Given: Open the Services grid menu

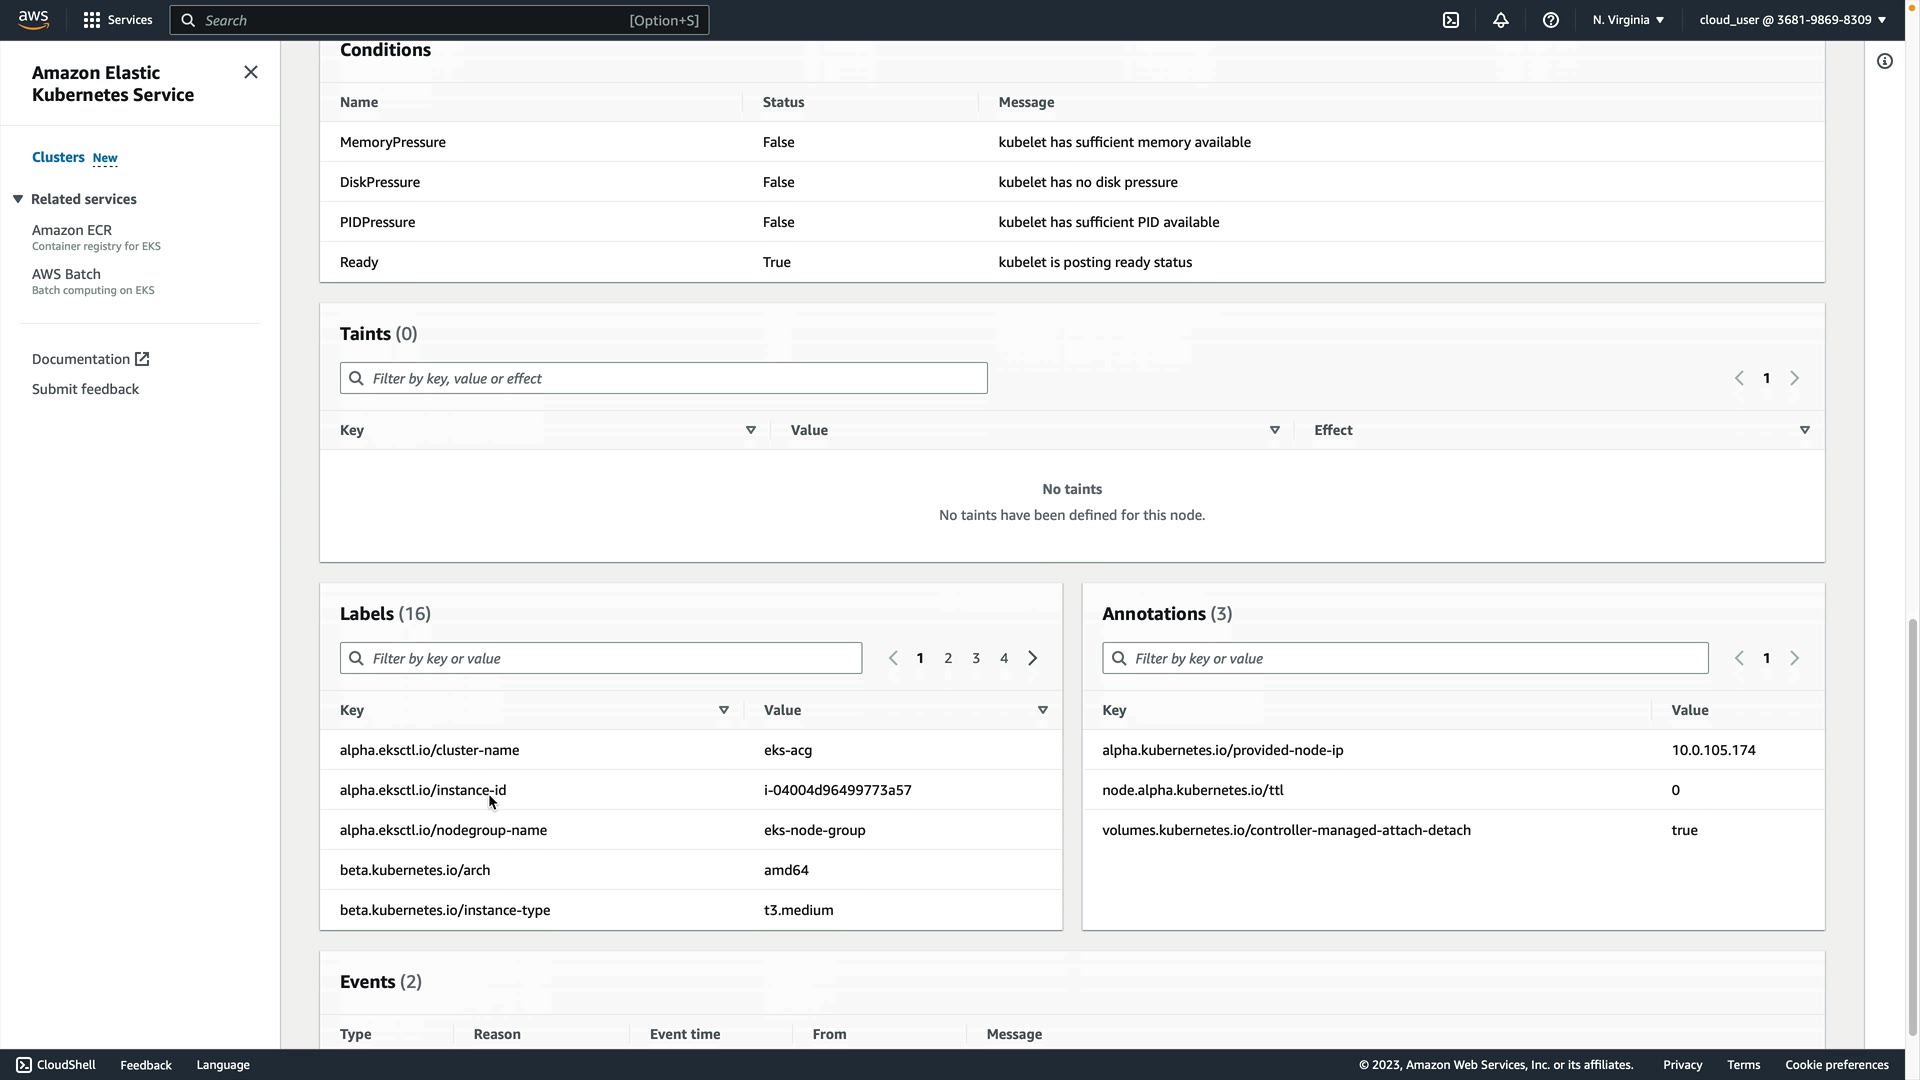Looking at the screenshot, I should point(118,20).
